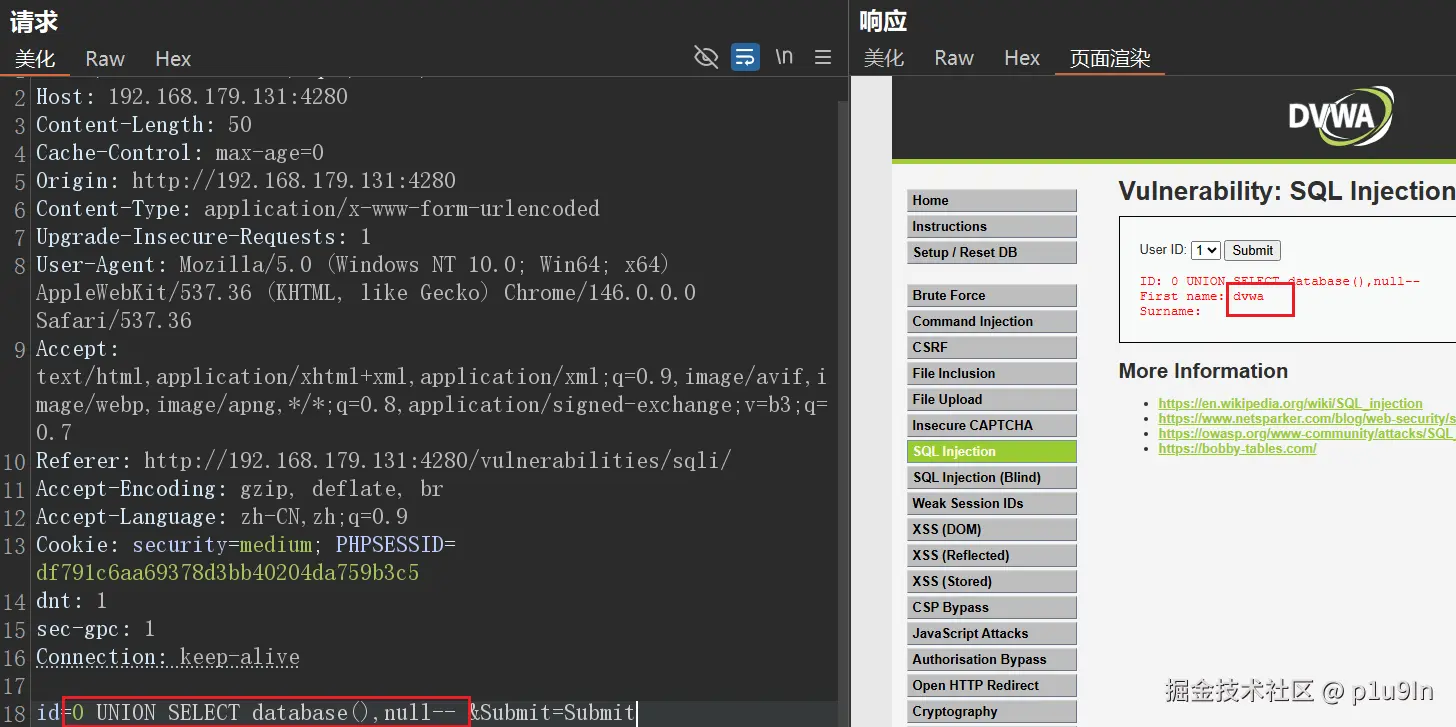This screenshot has height=727, width=1456.
Task: Open the User ID dropdown
Action: pyautogui.click(x=1205, y=250)
